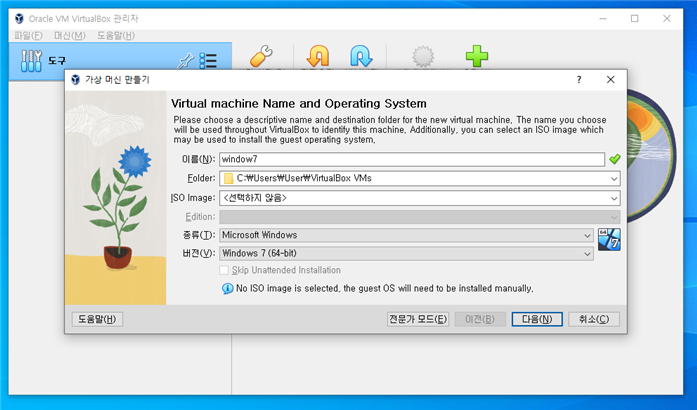Click the dialog help question mark
Screen dimensions: 697x410
[x=579, y=80]
